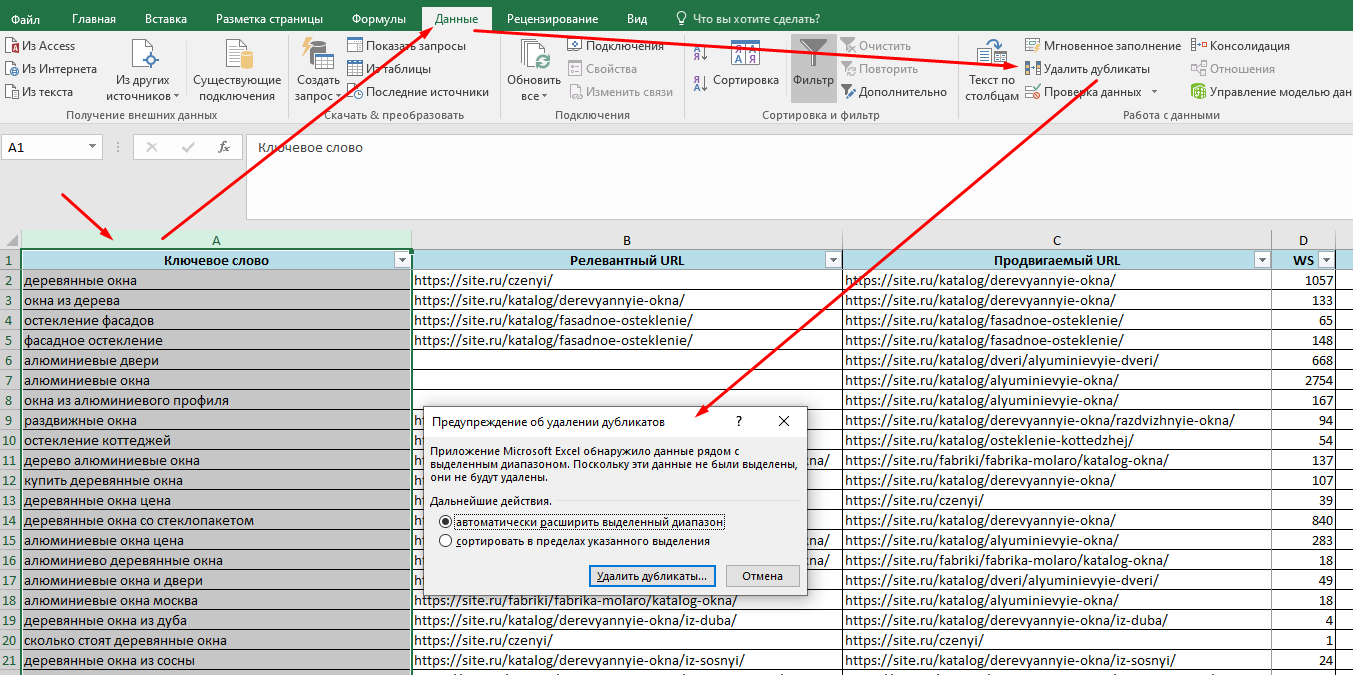Sort descending Z to A

[702, 86]
